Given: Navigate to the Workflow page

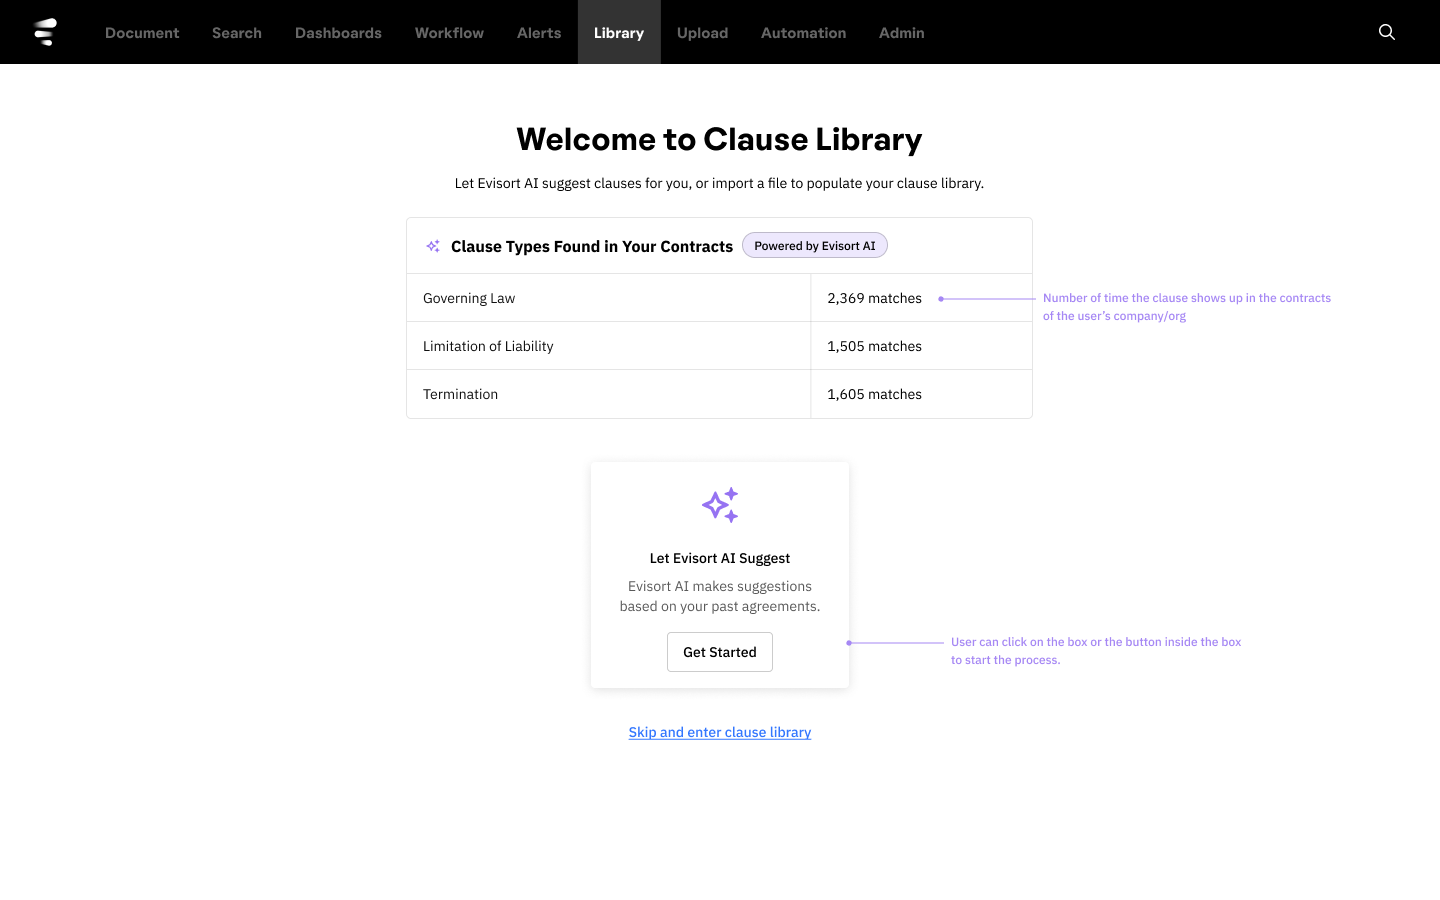Looking at the screenshot, I should click(449, 32).
